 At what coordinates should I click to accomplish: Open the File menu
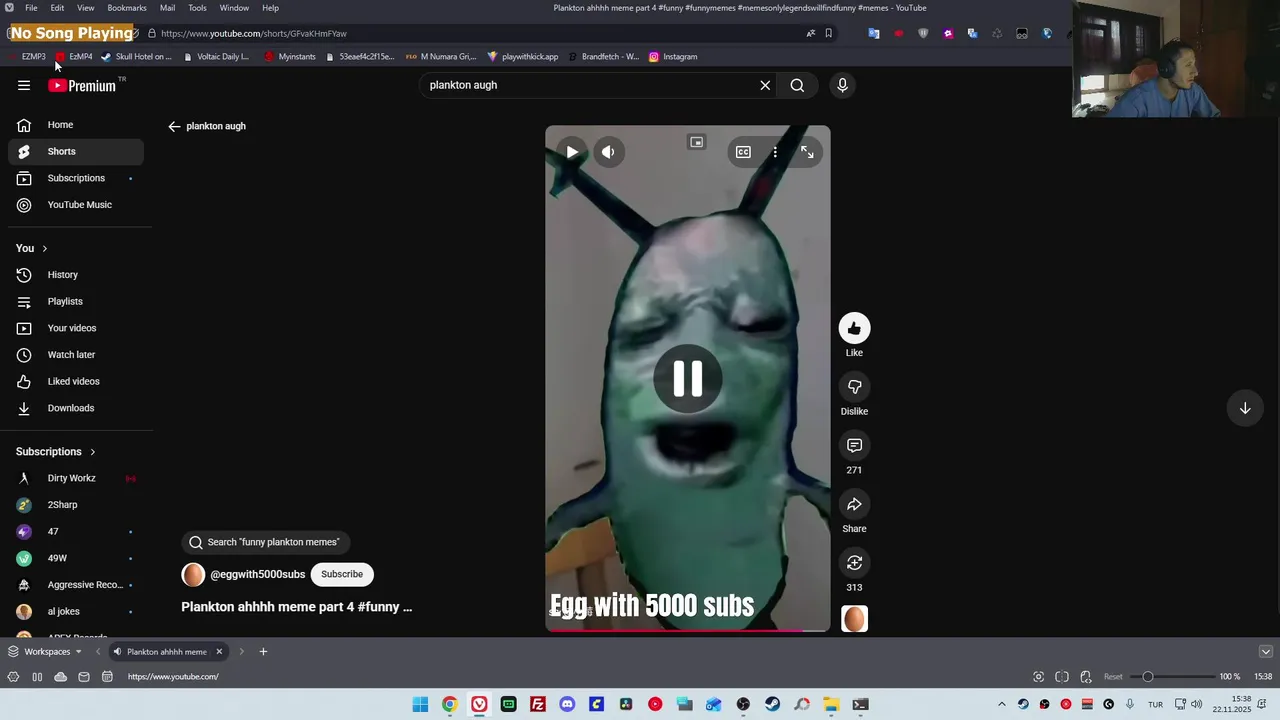tap(31, 8)
